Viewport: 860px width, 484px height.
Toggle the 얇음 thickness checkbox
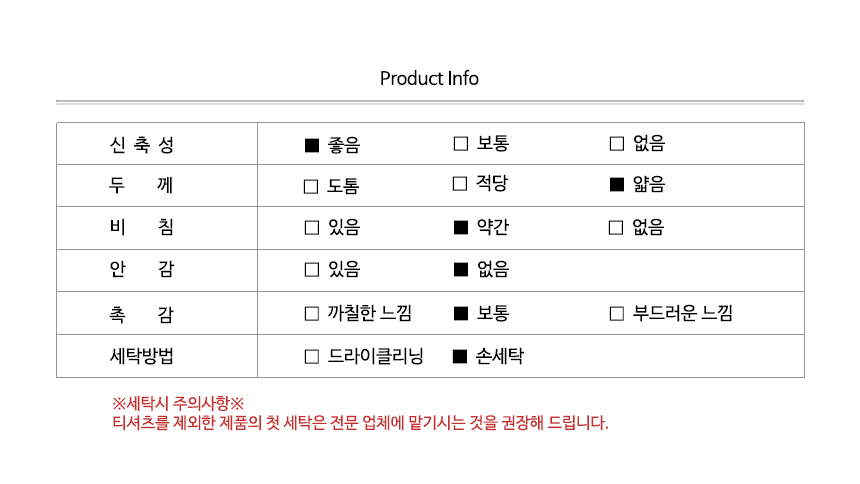pos(617,184)
